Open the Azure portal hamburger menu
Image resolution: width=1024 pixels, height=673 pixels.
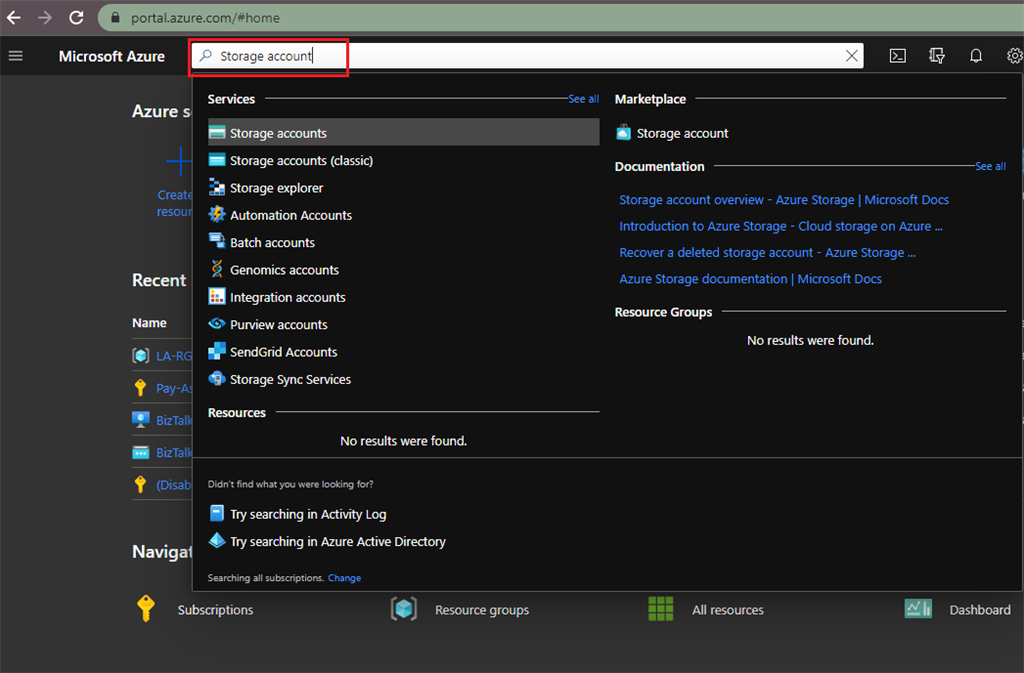pos(15,56)
